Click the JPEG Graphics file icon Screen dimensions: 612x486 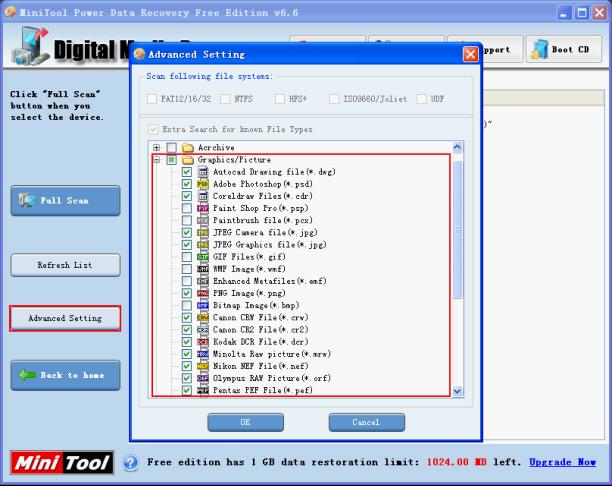203,245
